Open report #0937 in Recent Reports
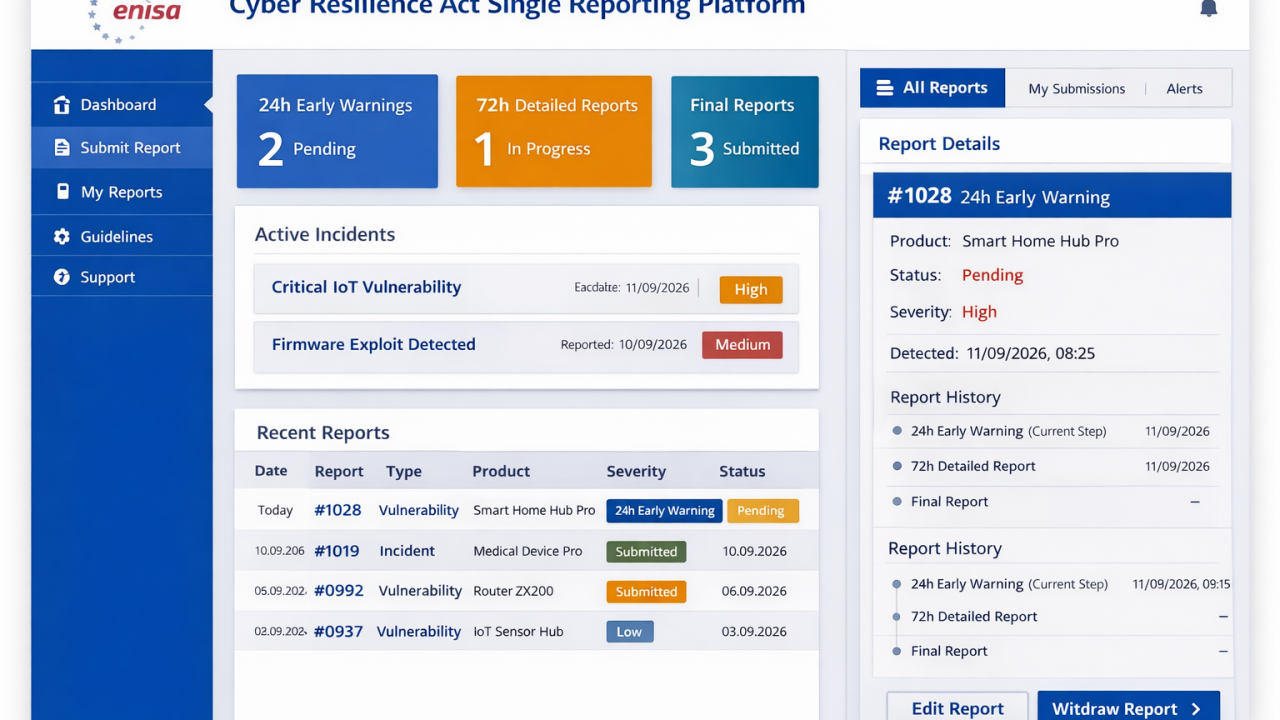Image resolution: width=1280 pixels, height=720 pixels. [338, 632]
